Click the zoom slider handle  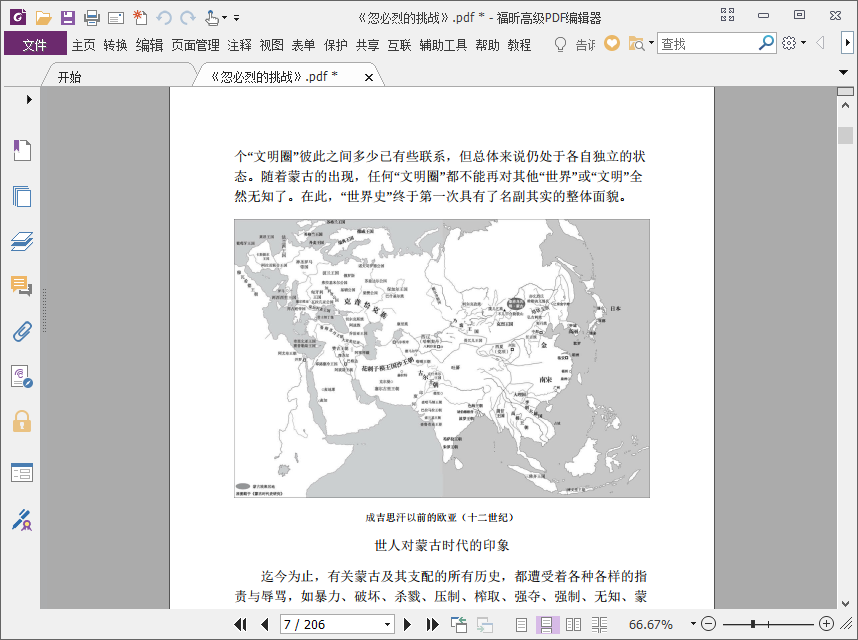[x=753, y=624]
